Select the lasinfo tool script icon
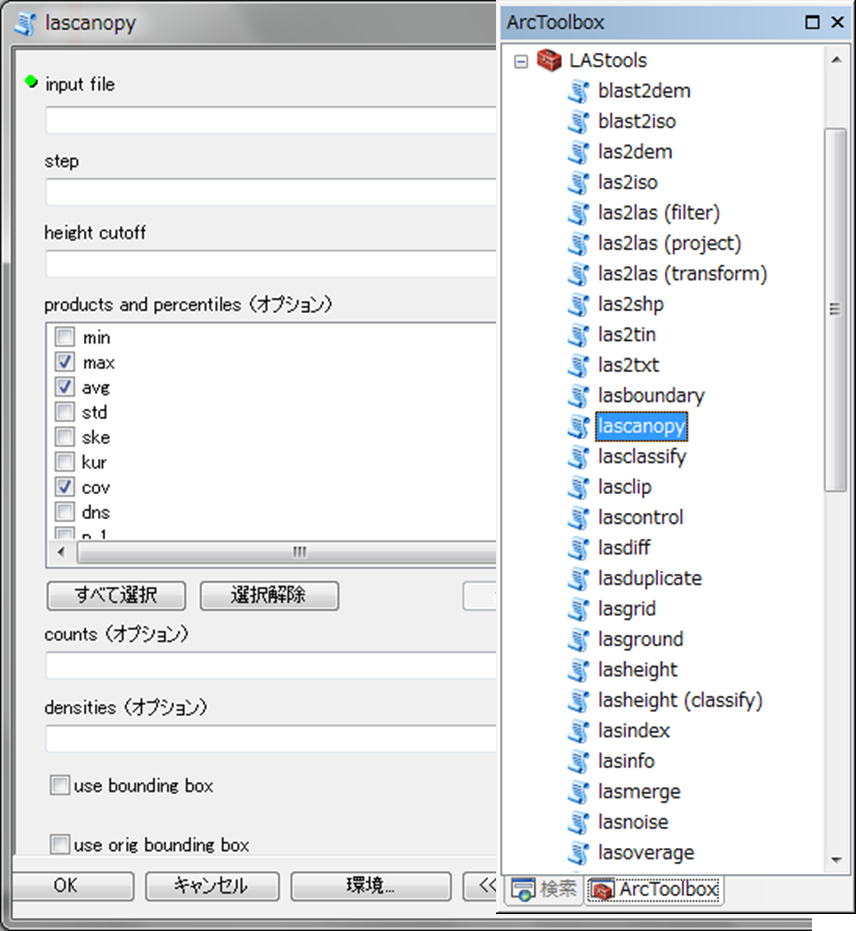The height and width of the screenshot is (931, 856). pos(578,762)
